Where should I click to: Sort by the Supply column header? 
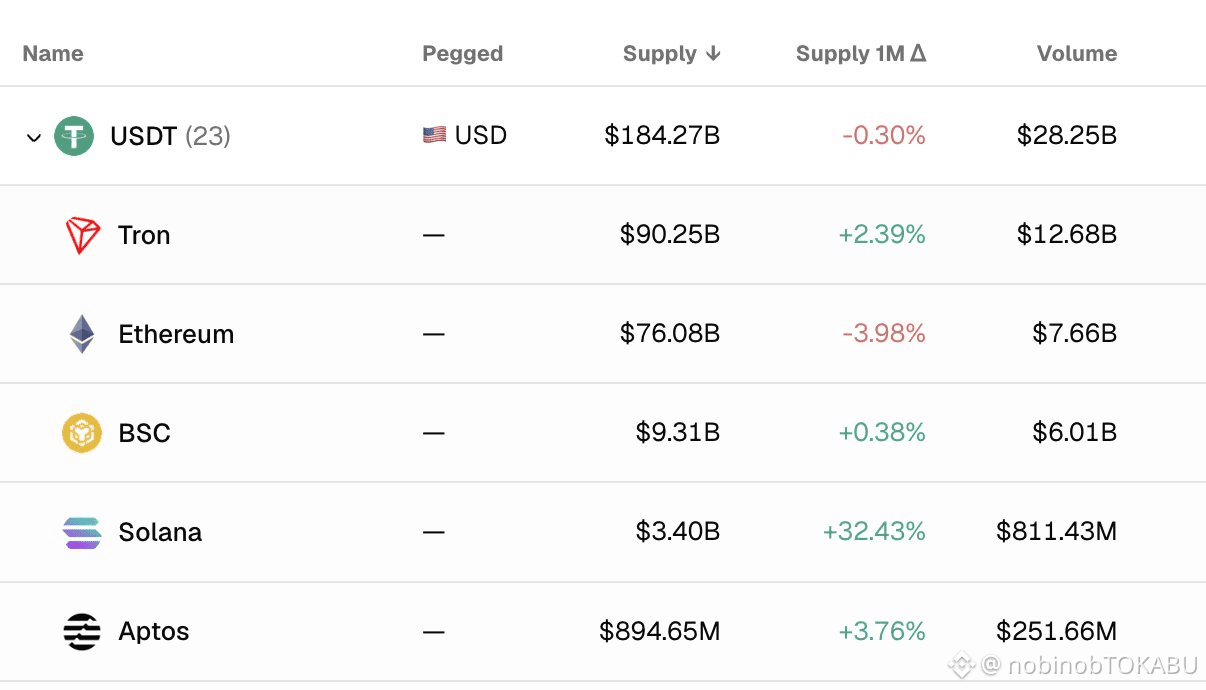[660, 54]
